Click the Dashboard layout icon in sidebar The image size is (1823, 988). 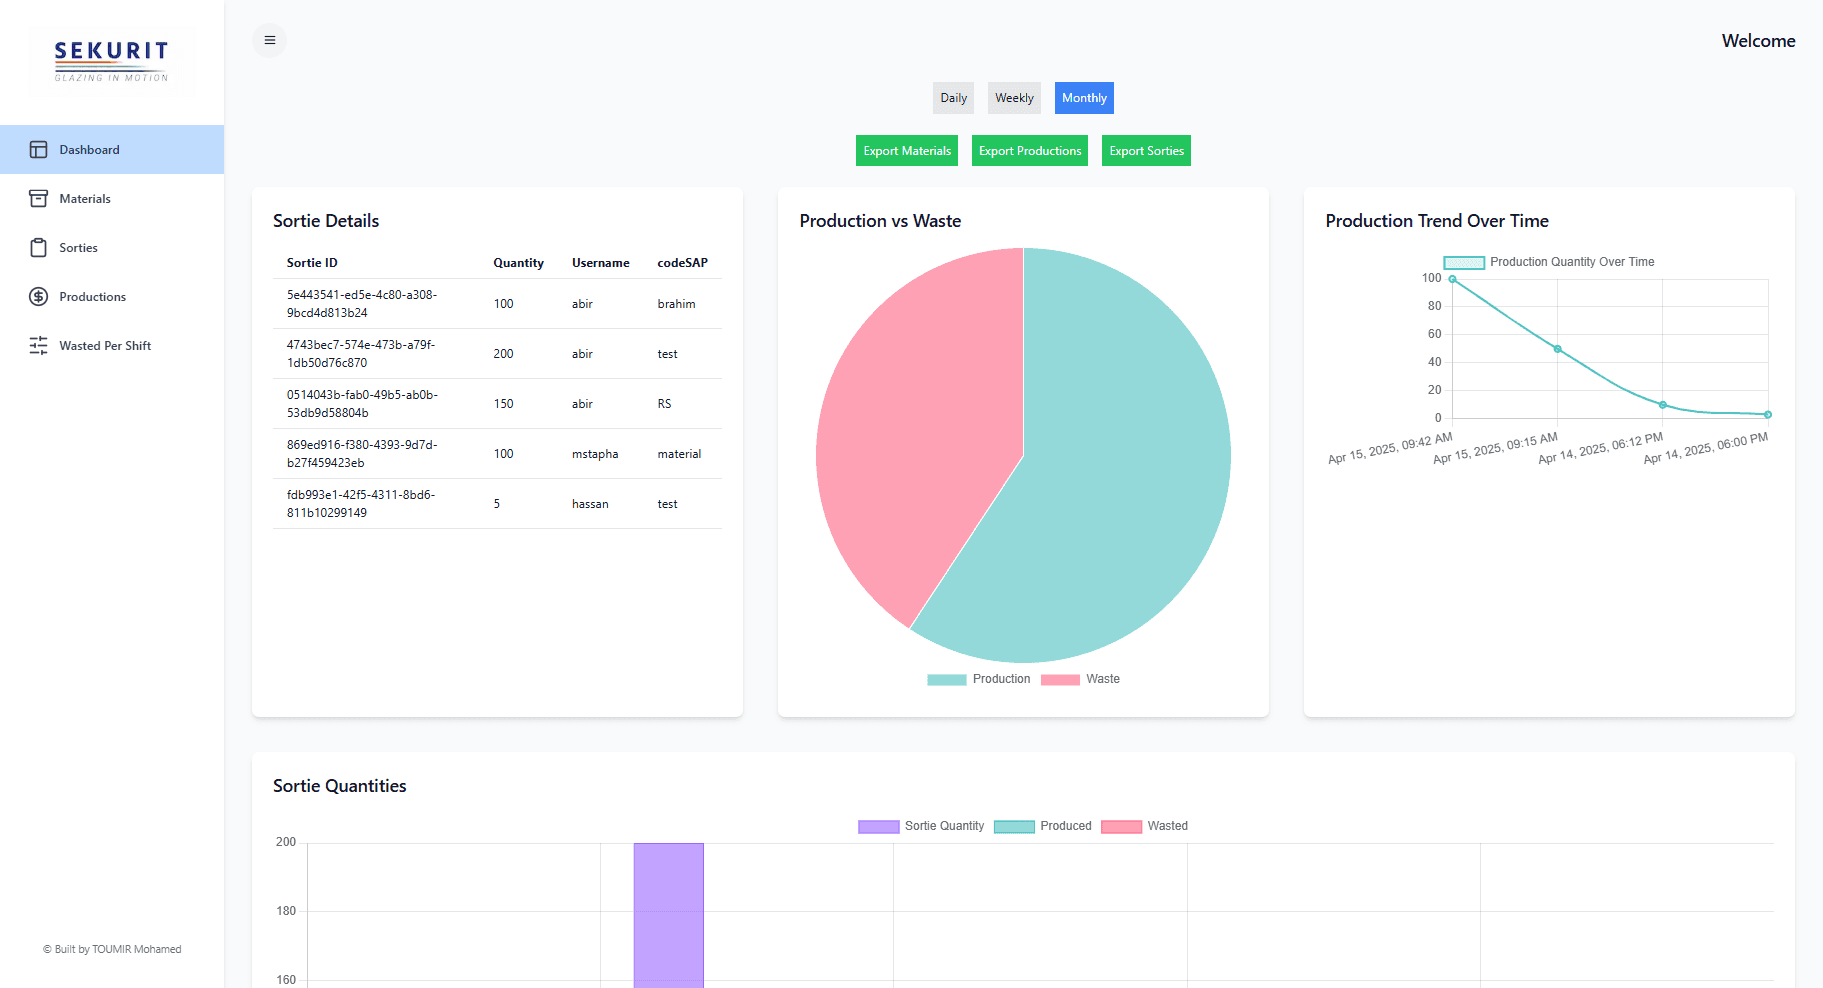38,150
